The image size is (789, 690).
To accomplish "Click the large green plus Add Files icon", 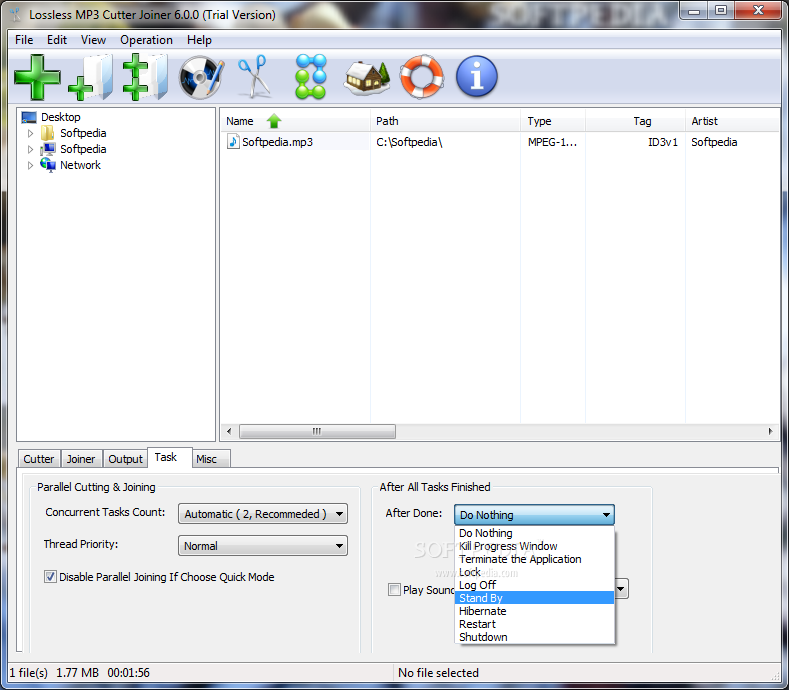I will (37, 78).
